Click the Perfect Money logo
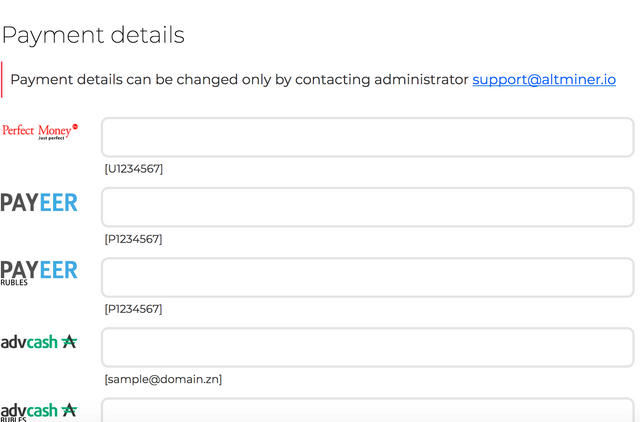The image size is (640, 422). click(40, 131)
